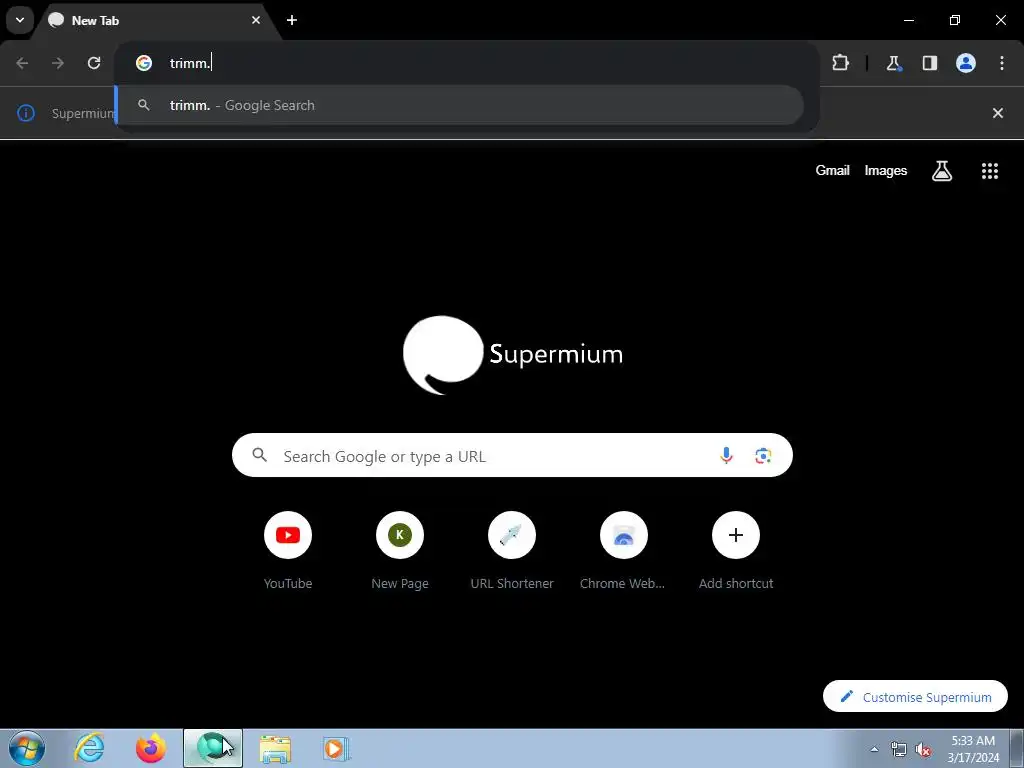Open the Experiments flask in toolbar
Image resolution: width=1024 pixels, height=768 pixels.
893,63
